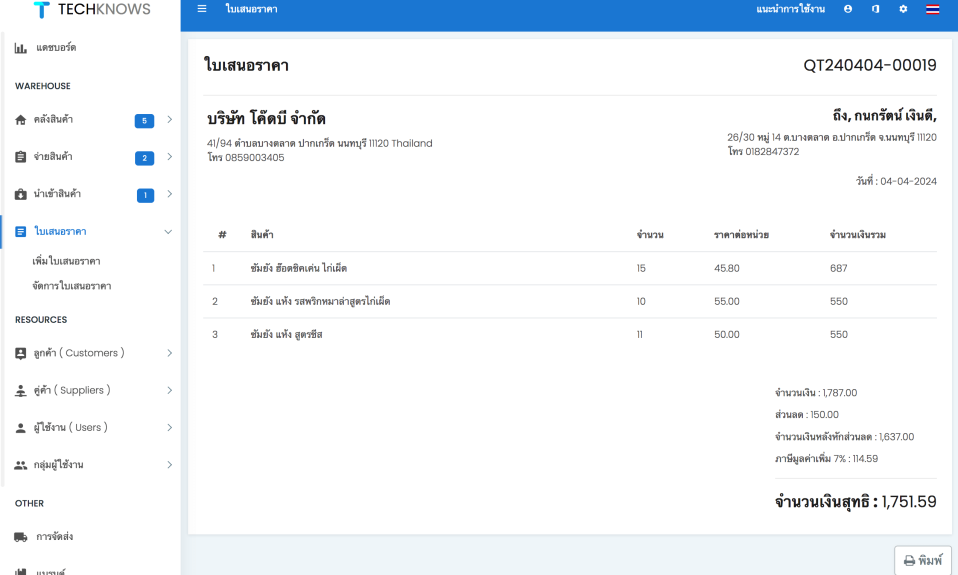Collapse the ใบเสนอราคา menu chevron
Screen dimensions: 958x575
[168, 232]
